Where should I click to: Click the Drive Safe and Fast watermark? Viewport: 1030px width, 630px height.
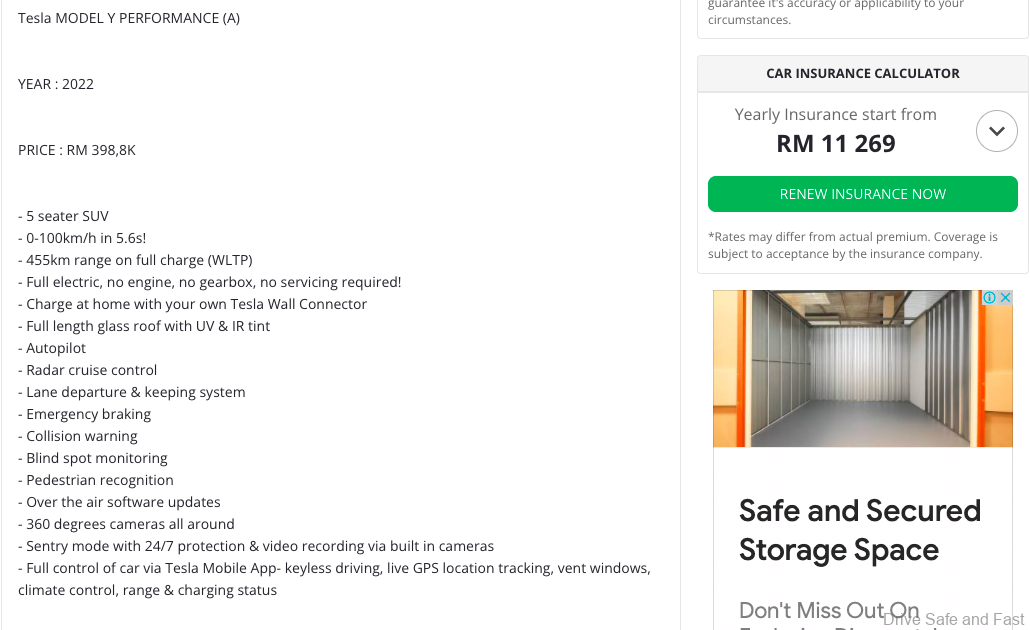953,620
